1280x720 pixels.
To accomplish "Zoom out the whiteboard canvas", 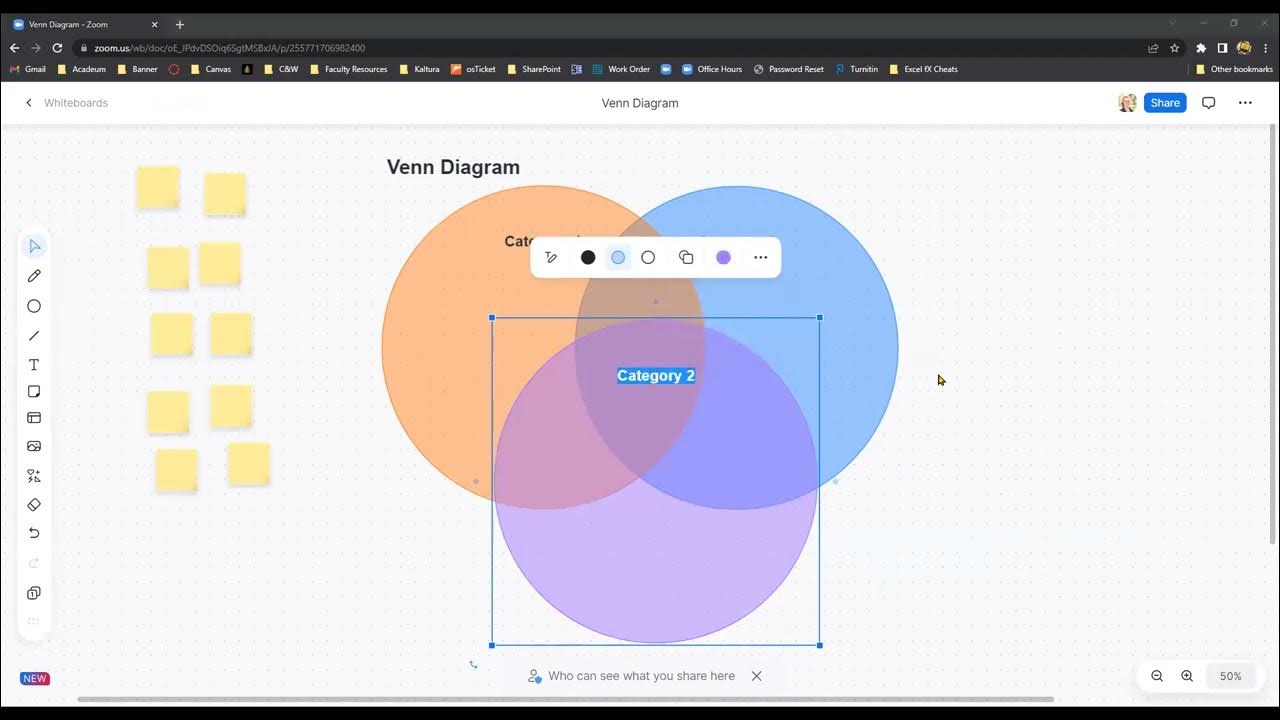I will point(1157,676).
